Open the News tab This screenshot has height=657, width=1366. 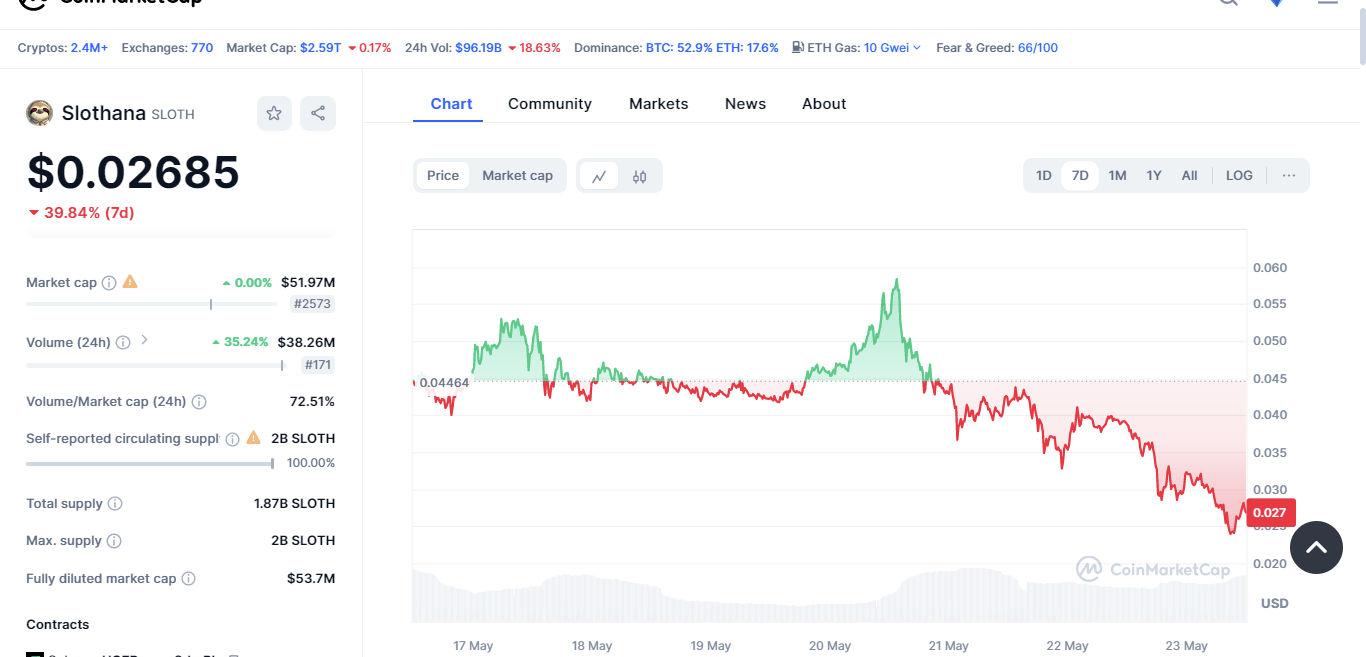click(745, 104)
